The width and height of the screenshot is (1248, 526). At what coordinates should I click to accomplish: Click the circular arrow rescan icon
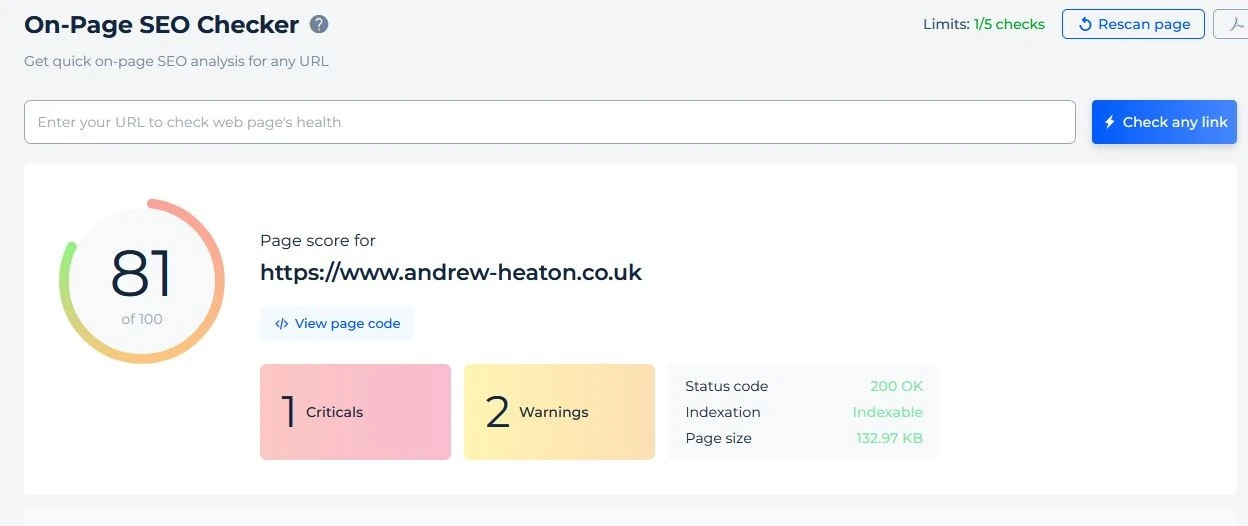[1085, 25]
